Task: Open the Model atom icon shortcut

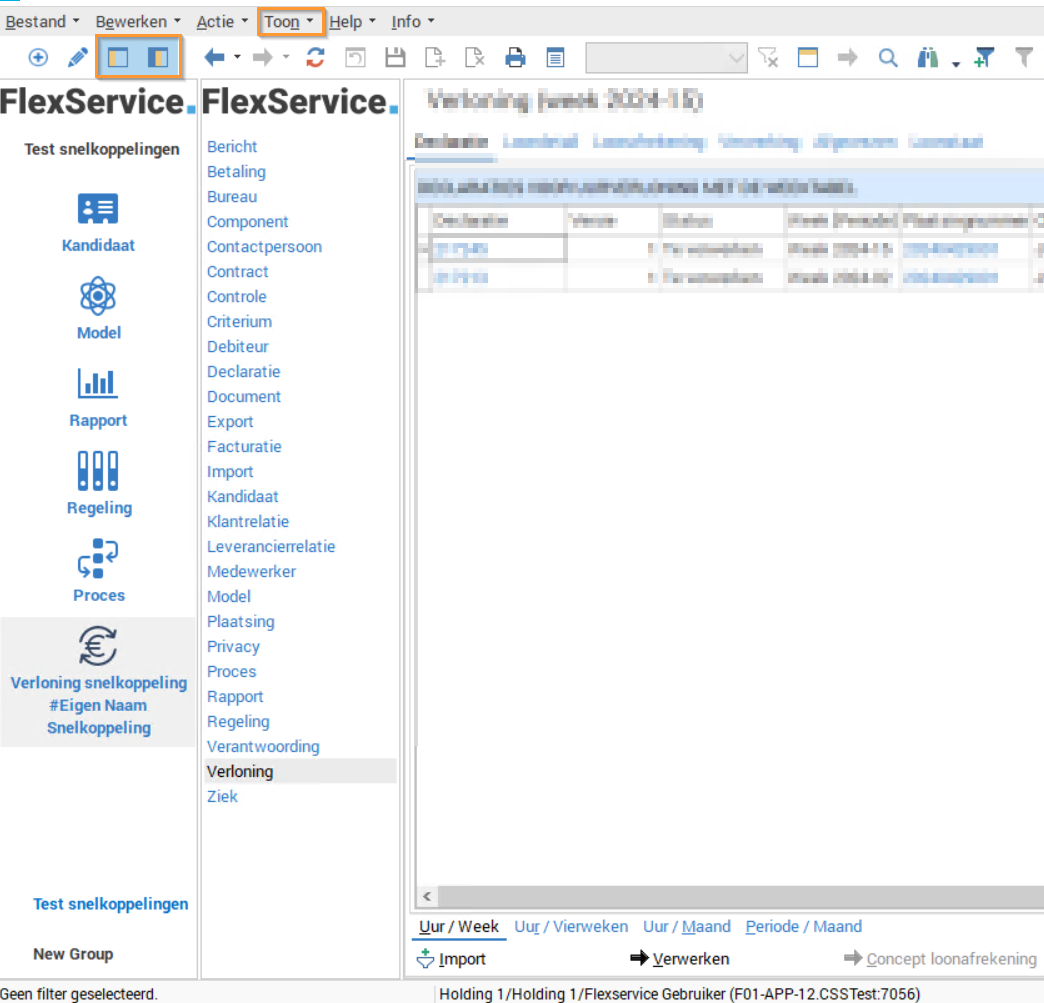Action: tap(98, 296)
